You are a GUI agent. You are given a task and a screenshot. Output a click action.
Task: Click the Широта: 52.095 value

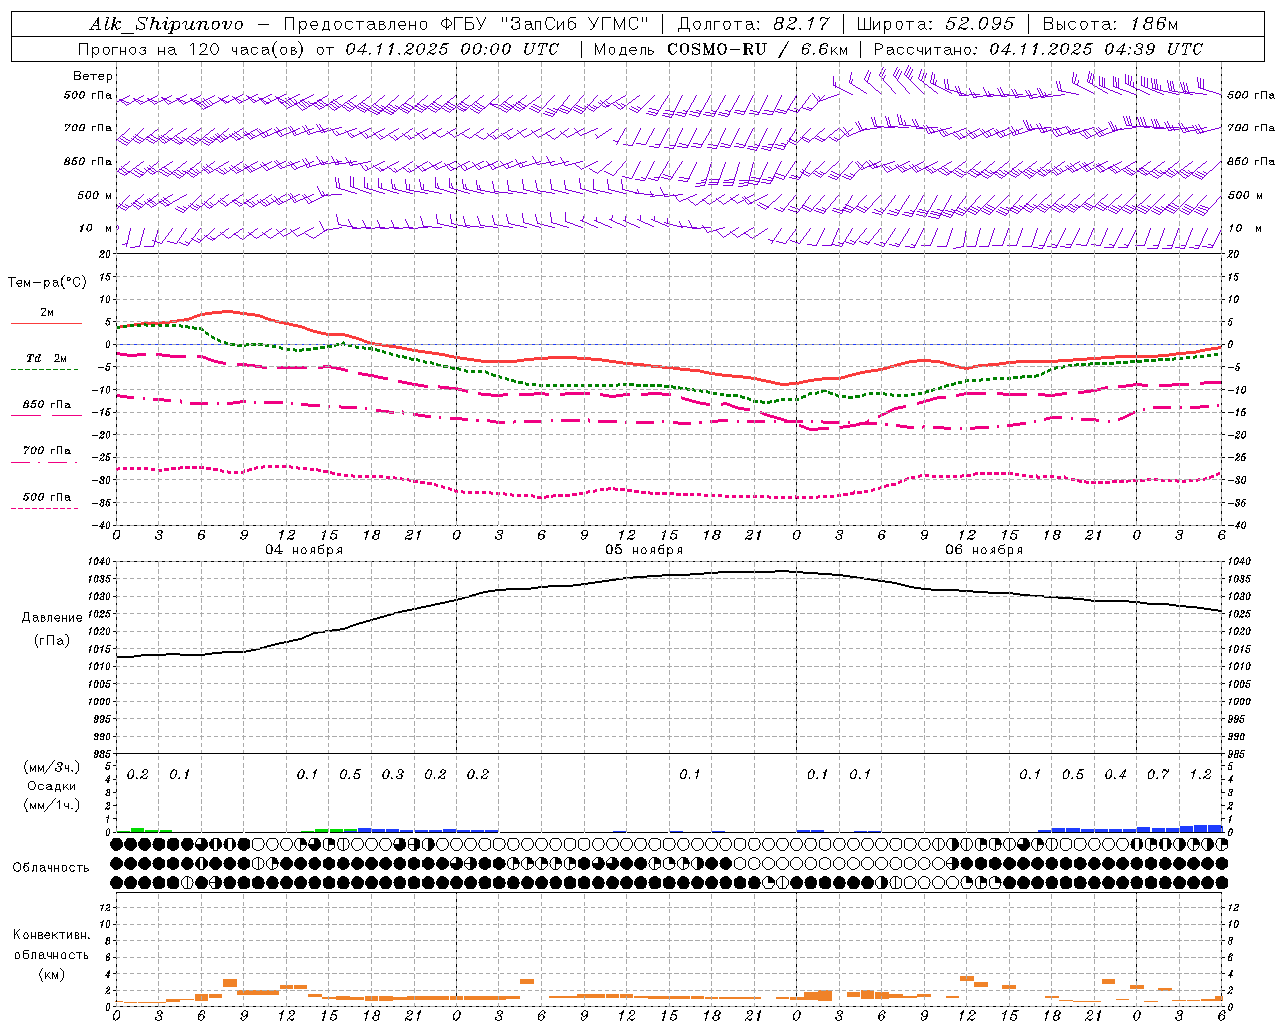click(x=936, y=24)
